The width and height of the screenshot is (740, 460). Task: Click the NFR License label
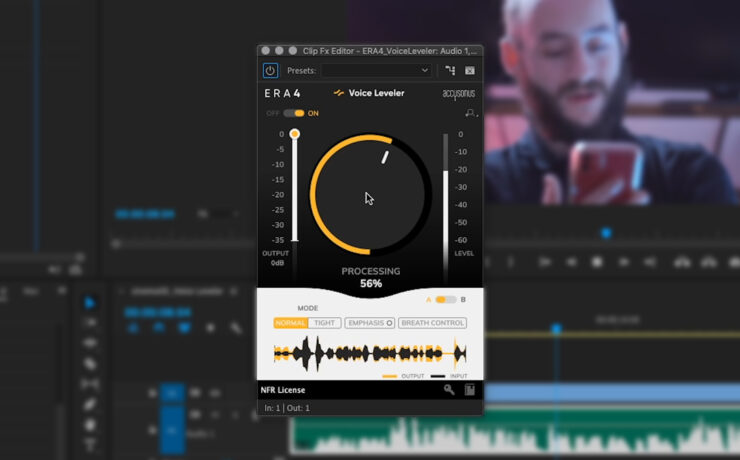pos(283,390)
